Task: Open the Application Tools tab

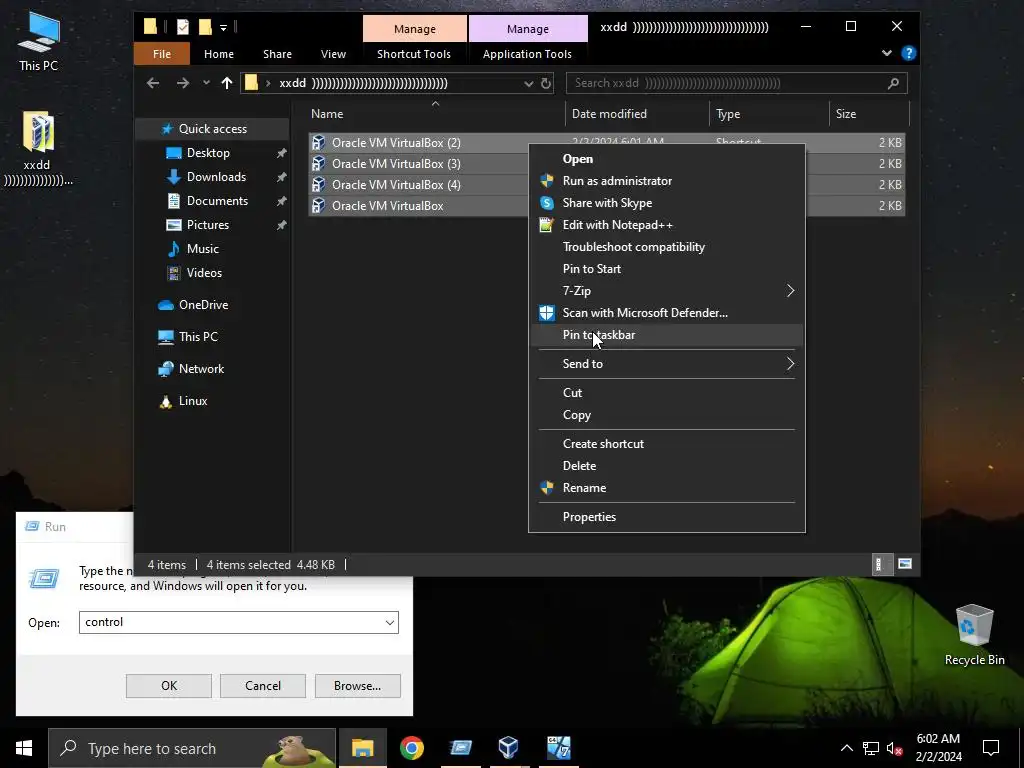Action: [527, 54]
